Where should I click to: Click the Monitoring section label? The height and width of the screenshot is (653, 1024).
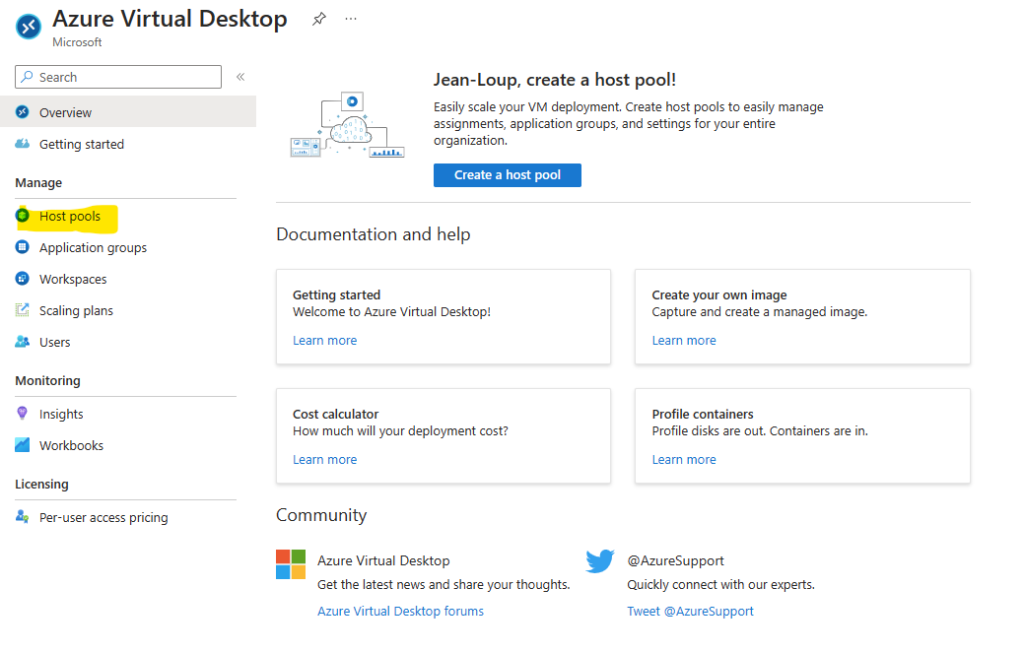48,381
